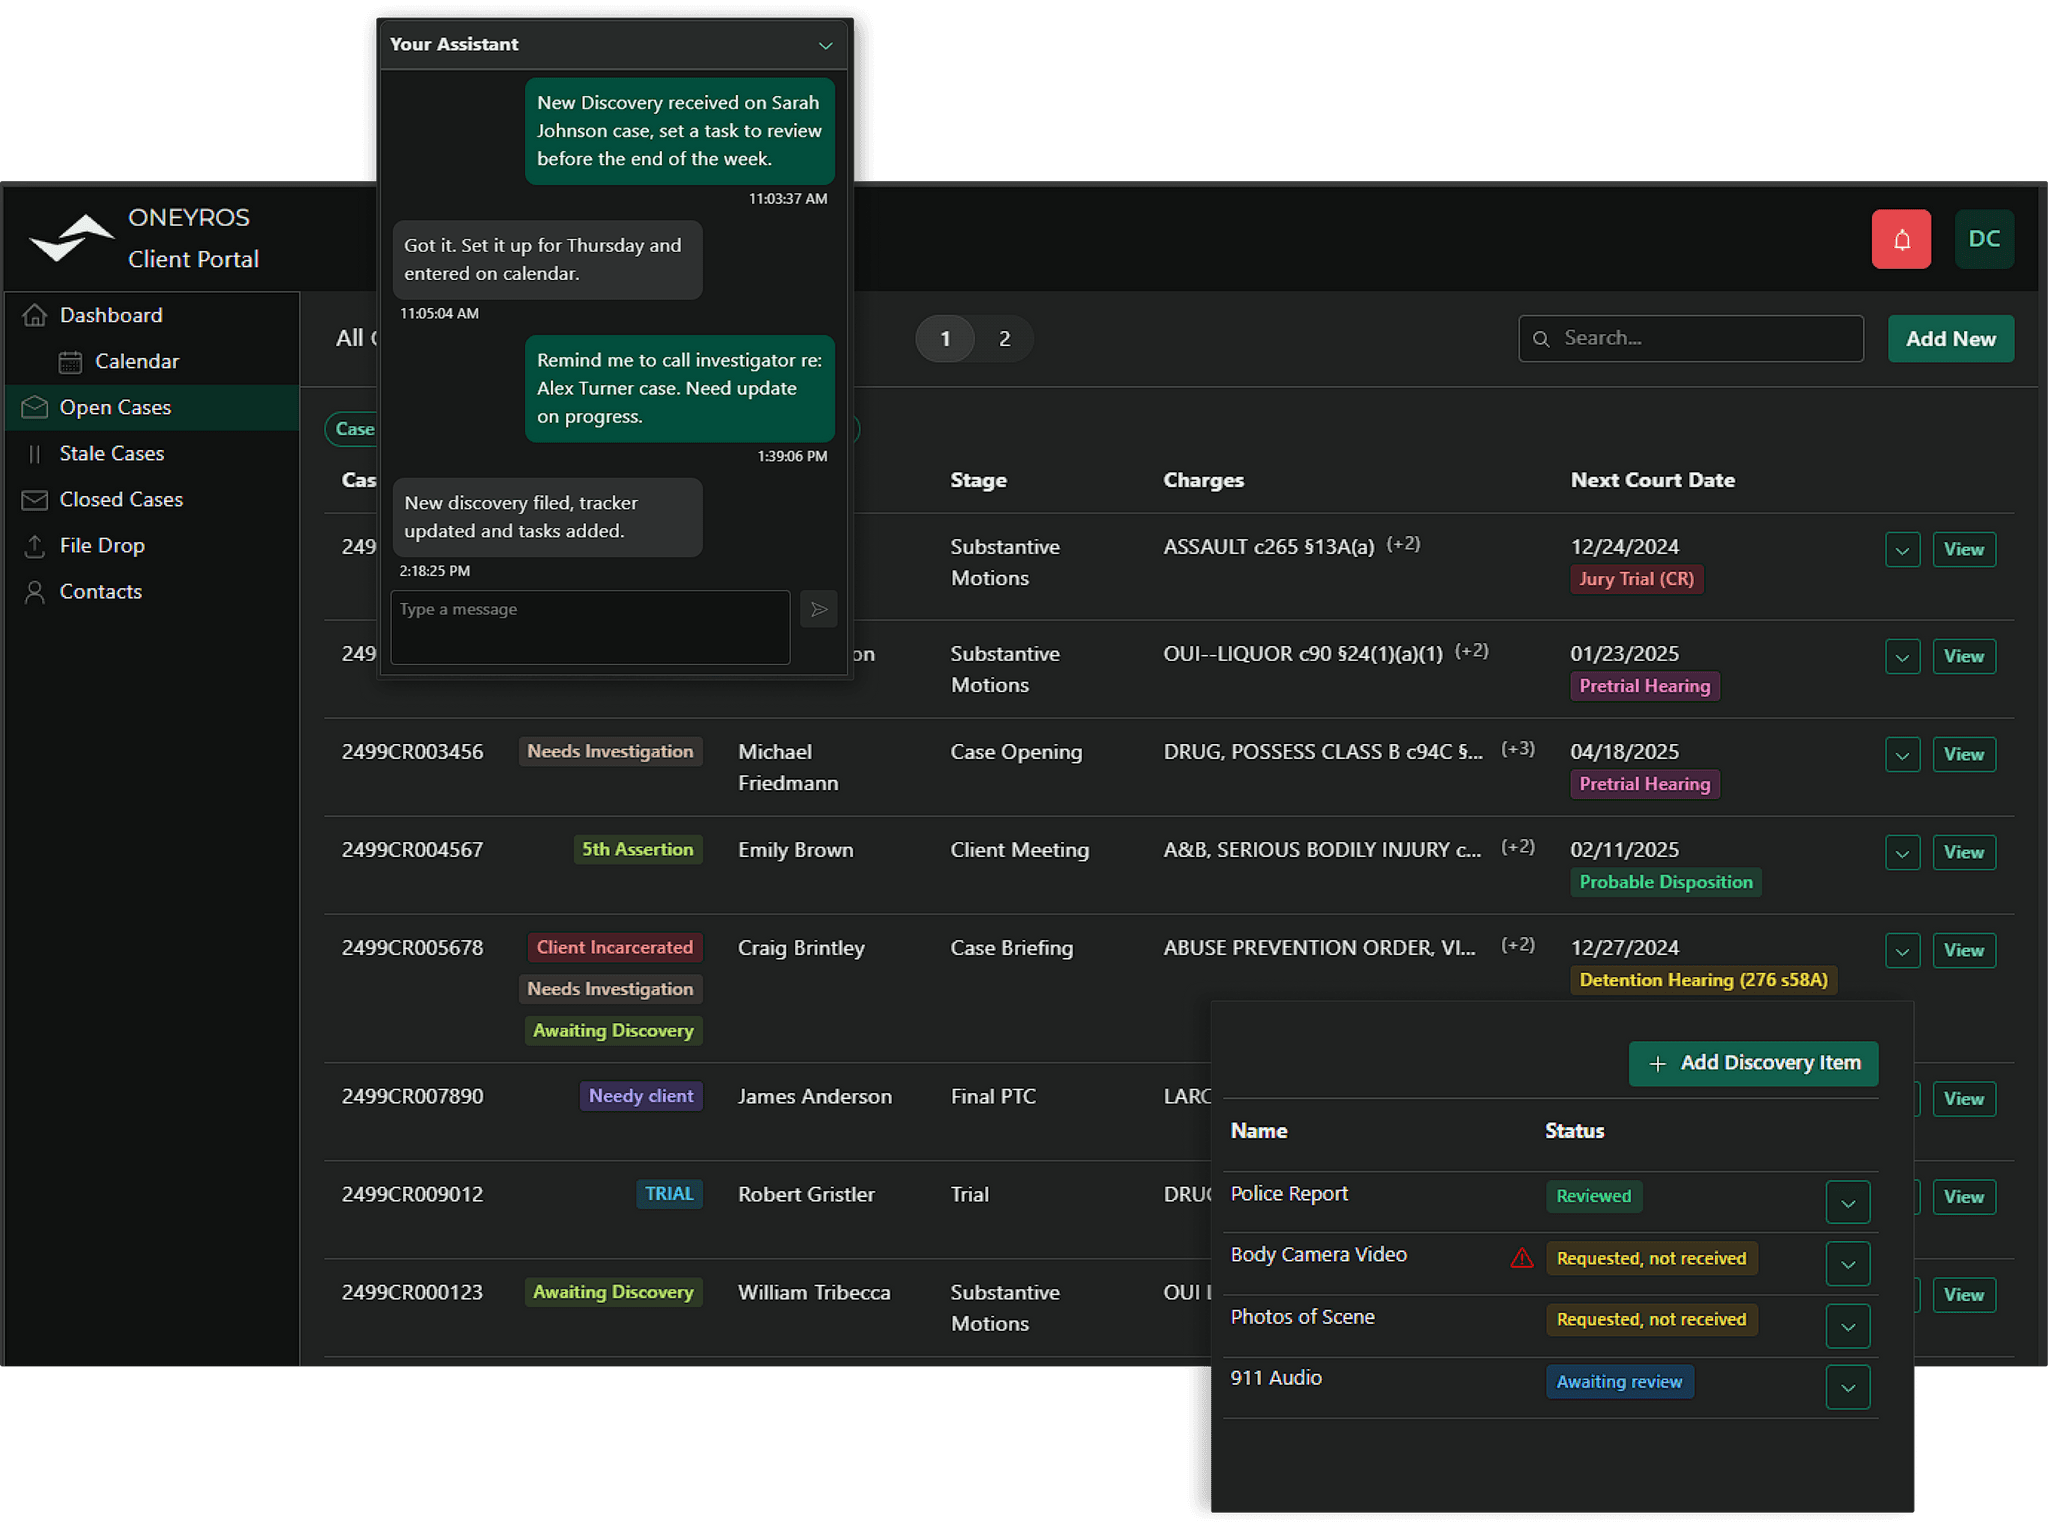Switch to page 1 of cases

[945, 339]
